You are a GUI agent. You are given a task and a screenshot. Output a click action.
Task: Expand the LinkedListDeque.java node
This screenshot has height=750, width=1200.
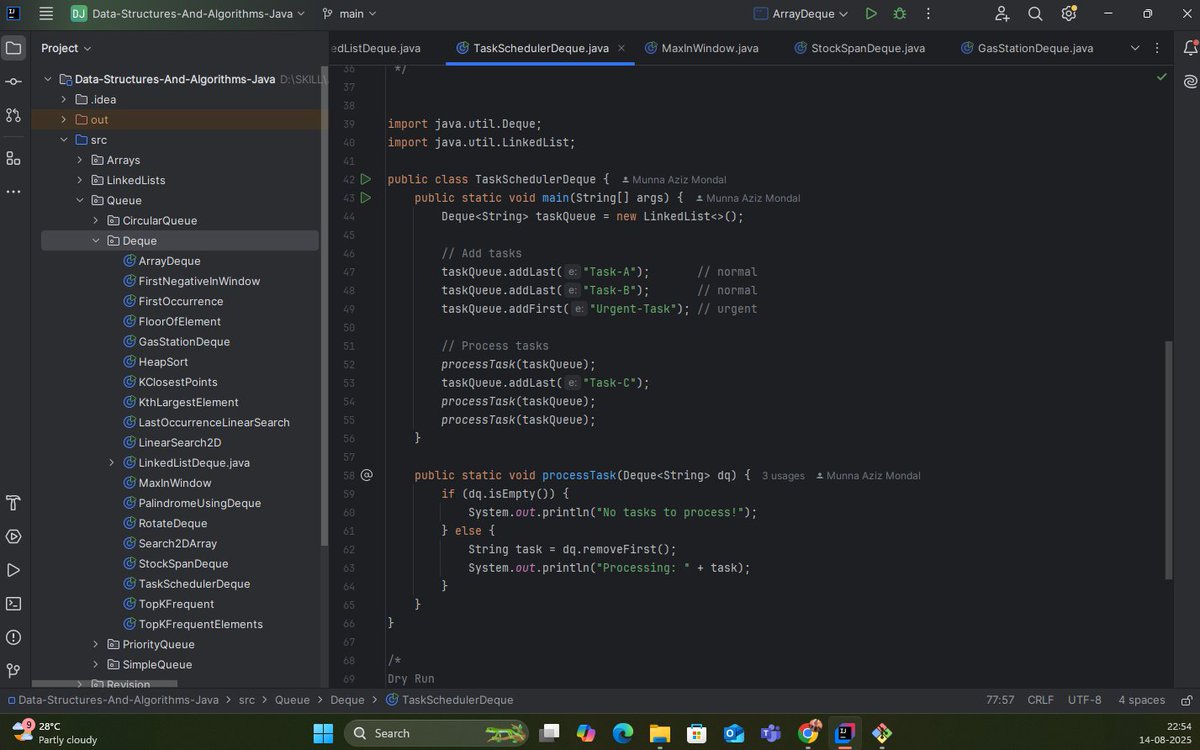112,463
